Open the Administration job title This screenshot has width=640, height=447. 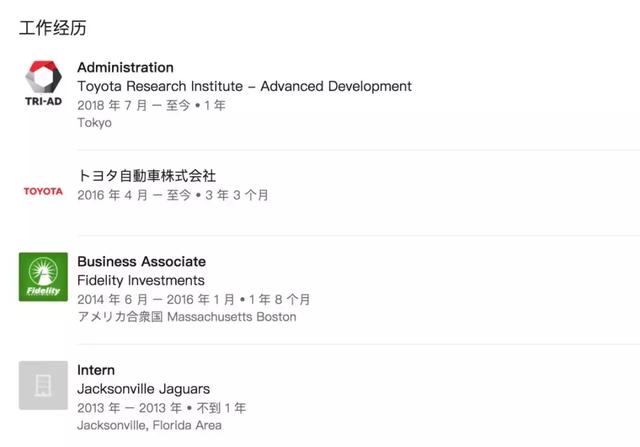[x=125, y=67]
